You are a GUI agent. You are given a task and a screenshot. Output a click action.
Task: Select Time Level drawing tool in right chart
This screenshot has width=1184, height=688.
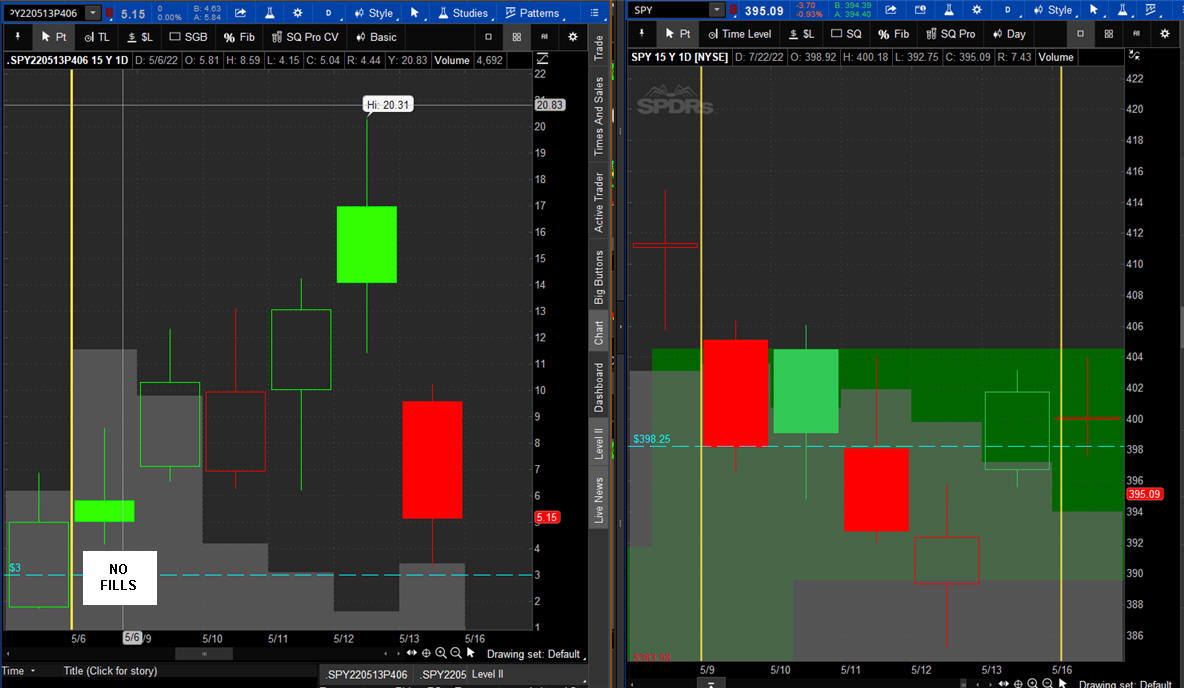pyautogui.click(x=740, y=33)
